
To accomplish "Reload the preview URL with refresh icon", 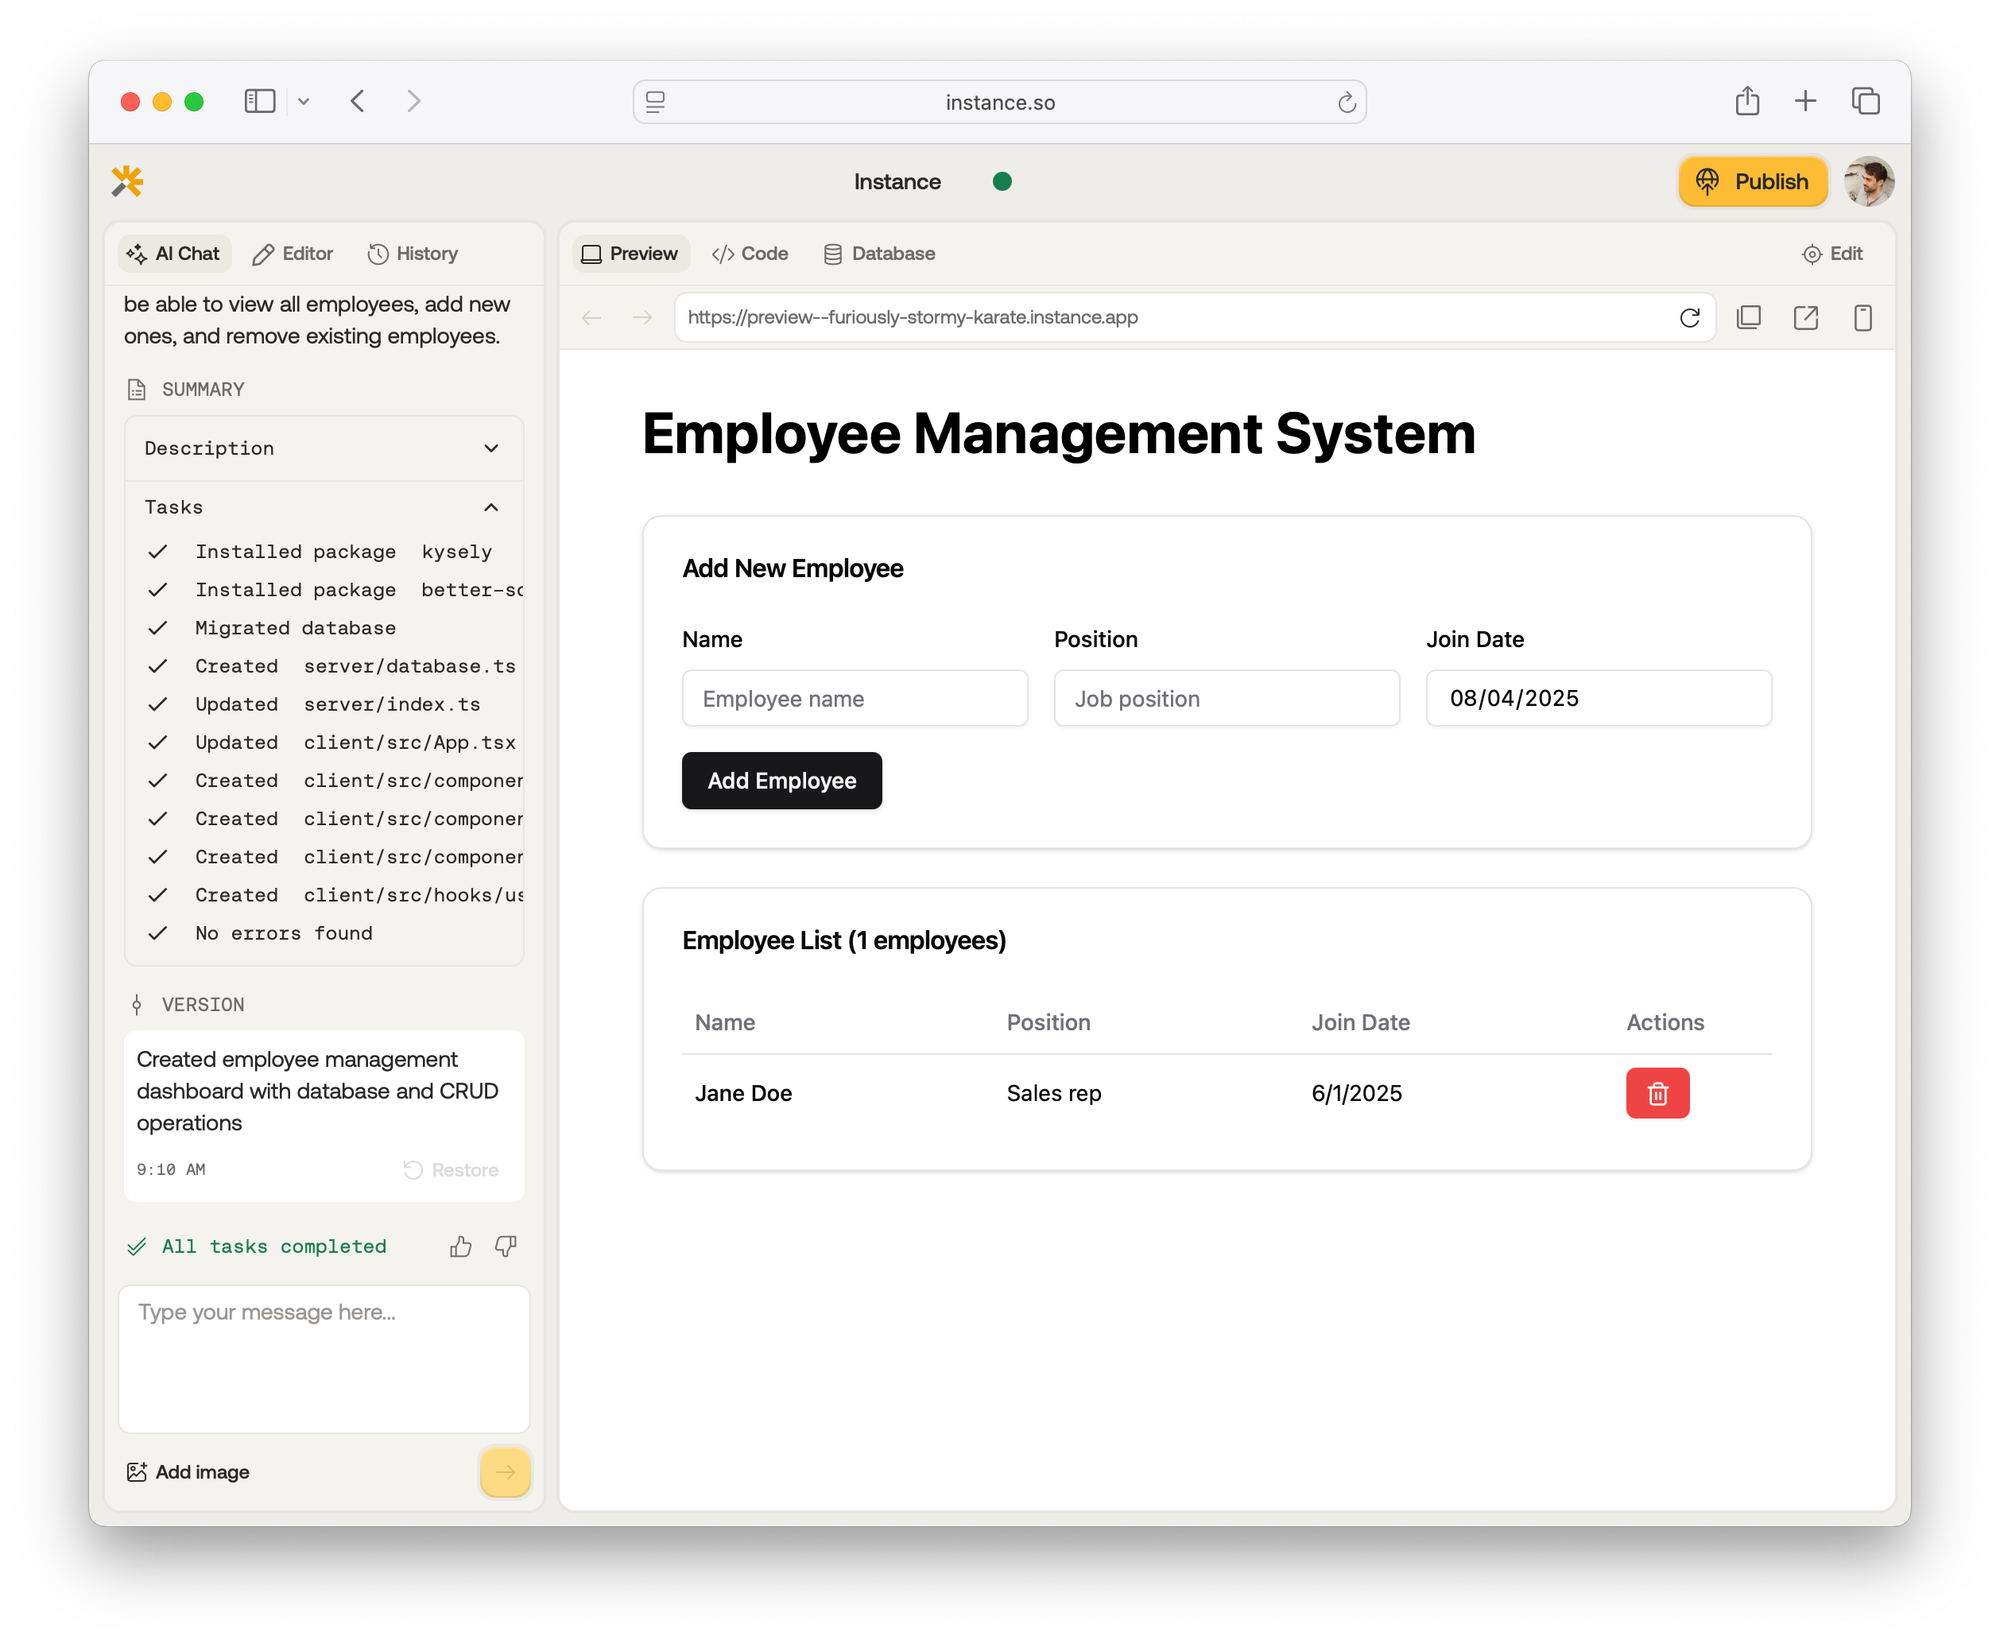I will [x=1689, y=318].
